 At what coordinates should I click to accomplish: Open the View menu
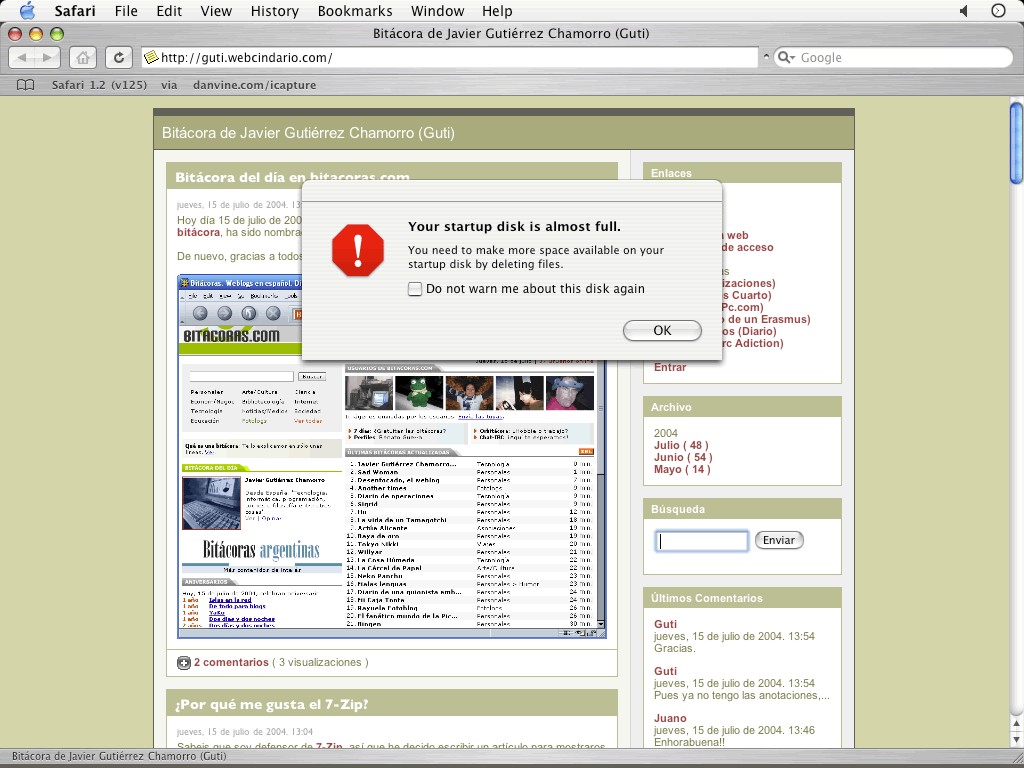click(x=216, y=11)
